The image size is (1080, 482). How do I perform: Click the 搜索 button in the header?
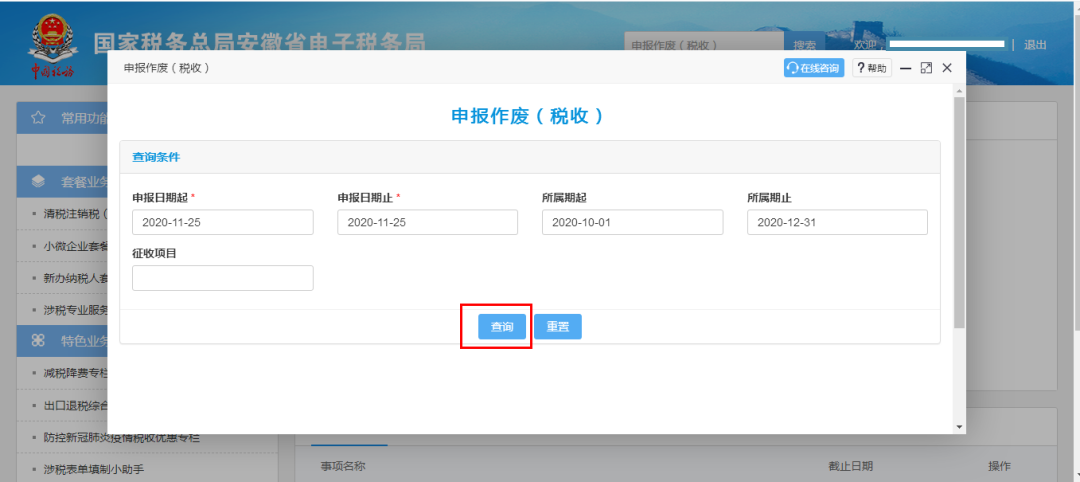804,45
